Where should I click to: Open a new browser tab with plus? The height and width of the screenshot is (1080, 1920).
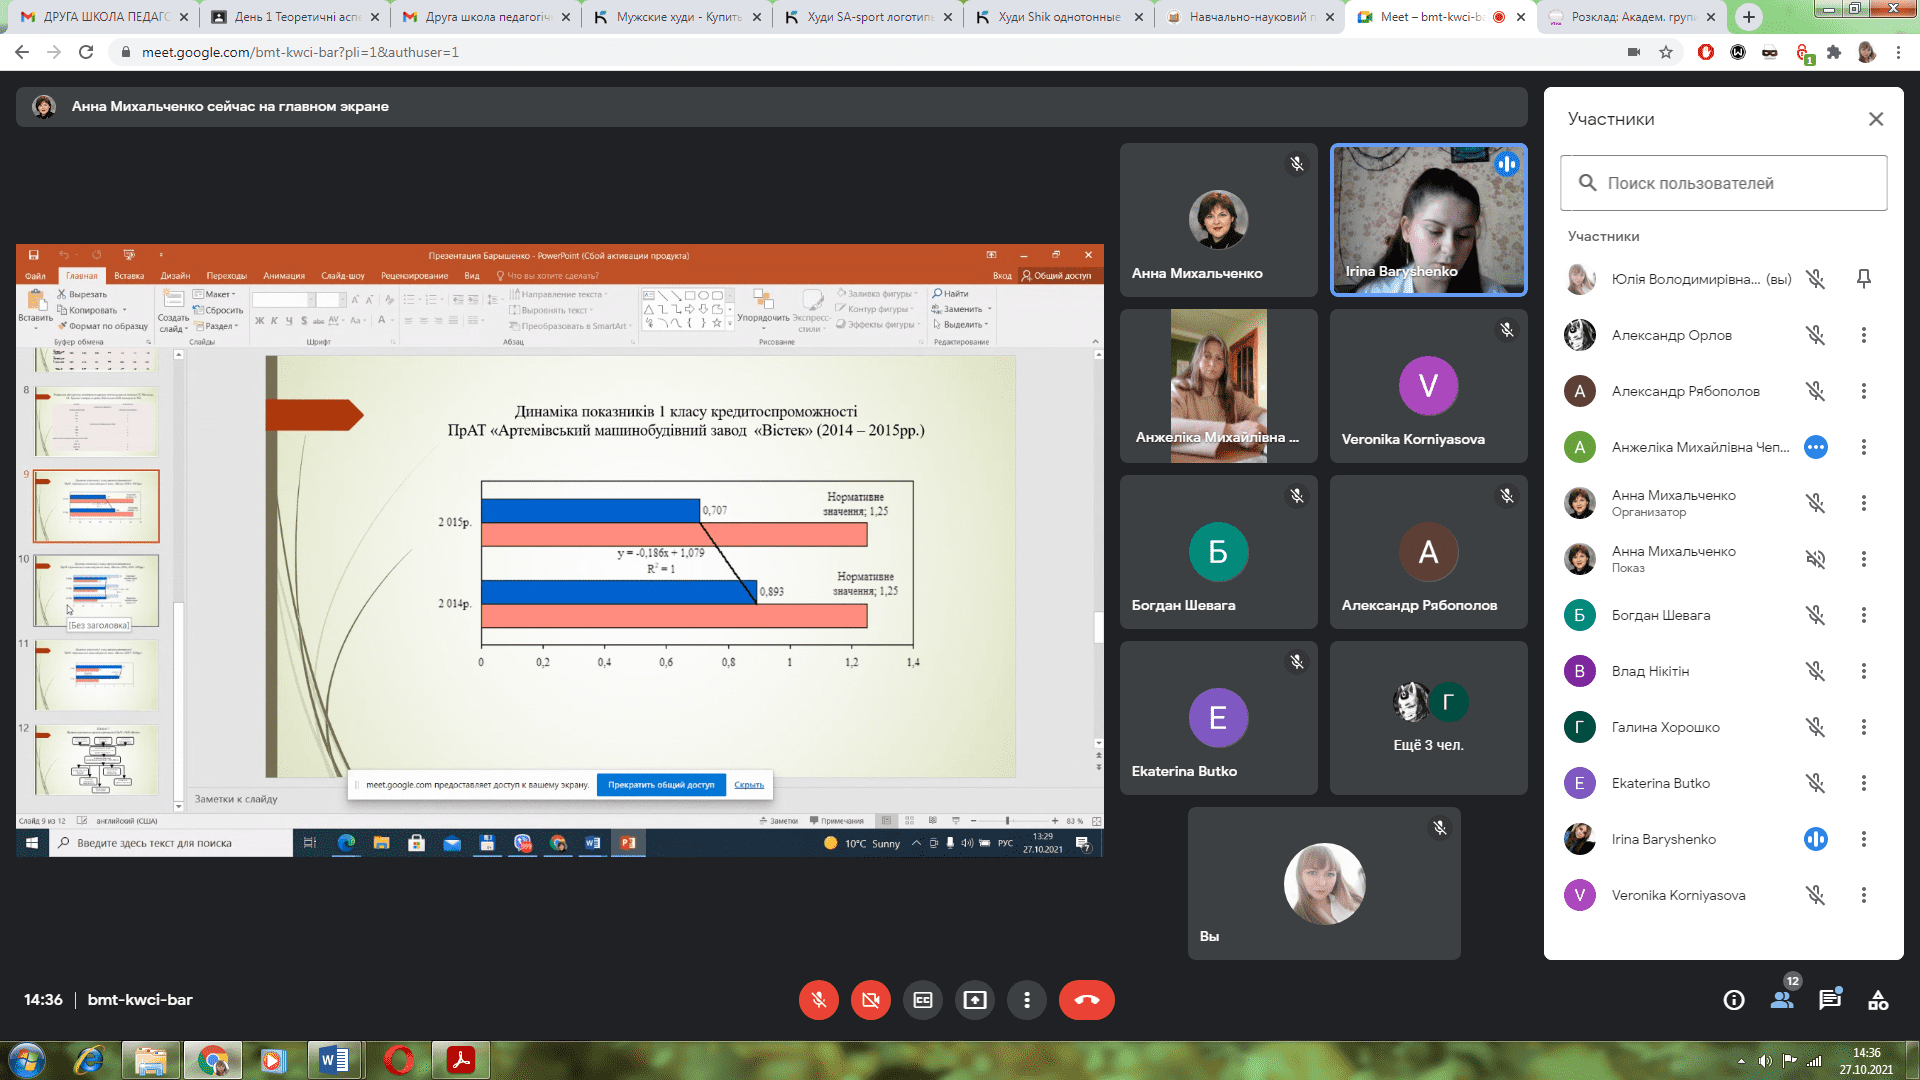click(1748, 17)
